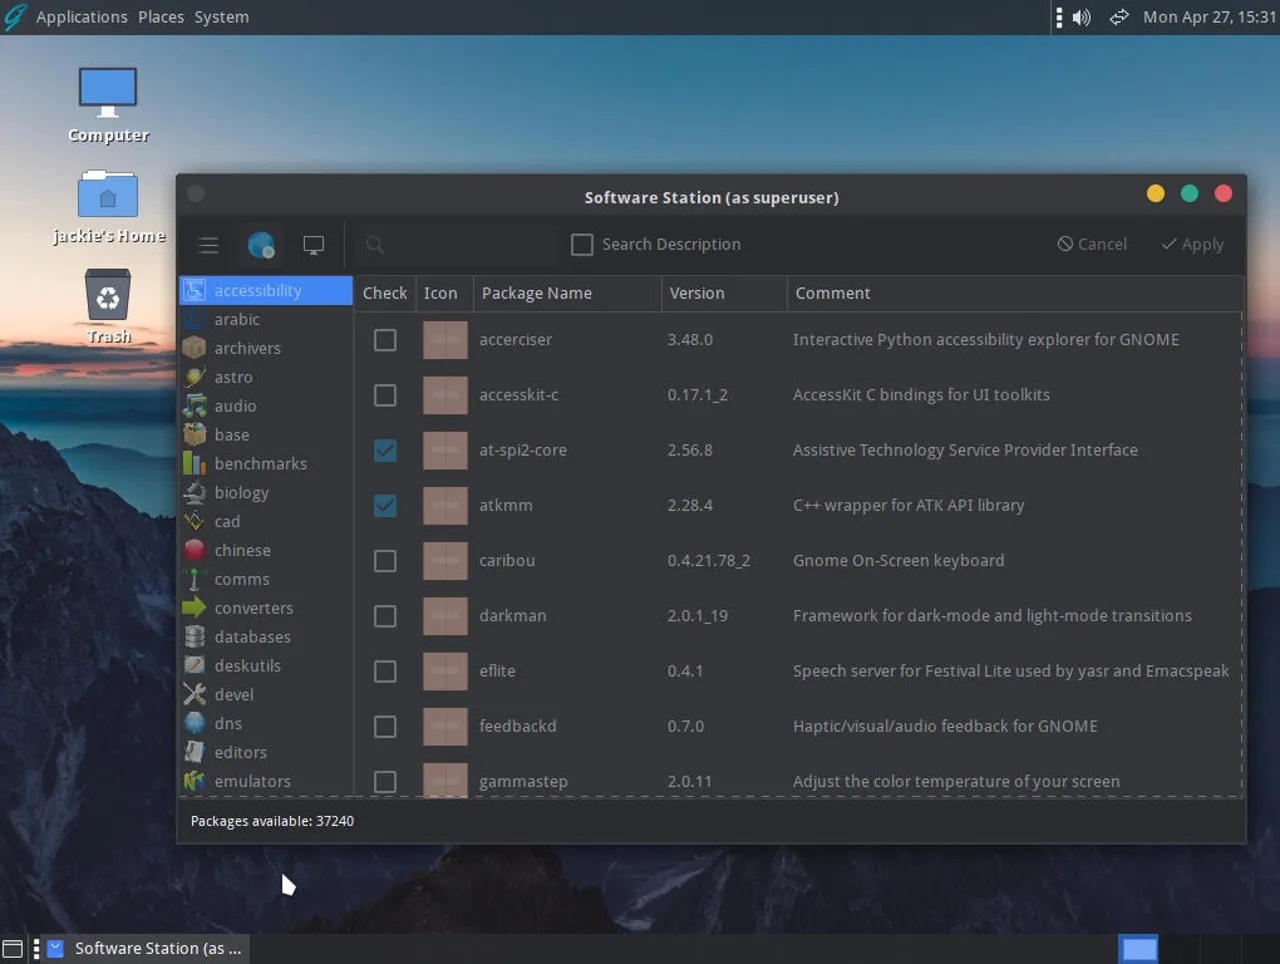Check the accerciser package checkbox
The width and height of the screenshot is (1280, 964).
click(385, 340)
